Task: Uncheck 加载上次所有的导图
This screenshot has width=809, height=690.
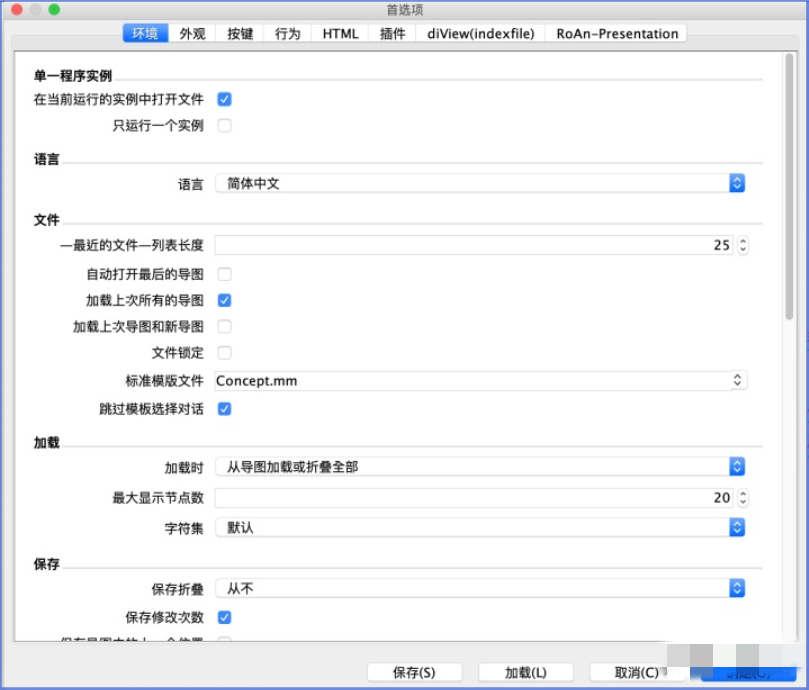Action: click(224, 300)
